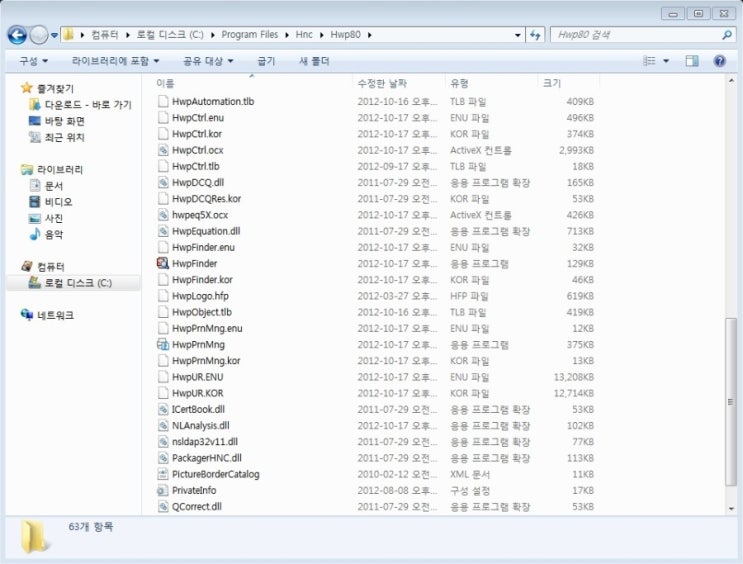
Task: Click the HwpAutomation.tlb file icon
Action: (163, 101)
